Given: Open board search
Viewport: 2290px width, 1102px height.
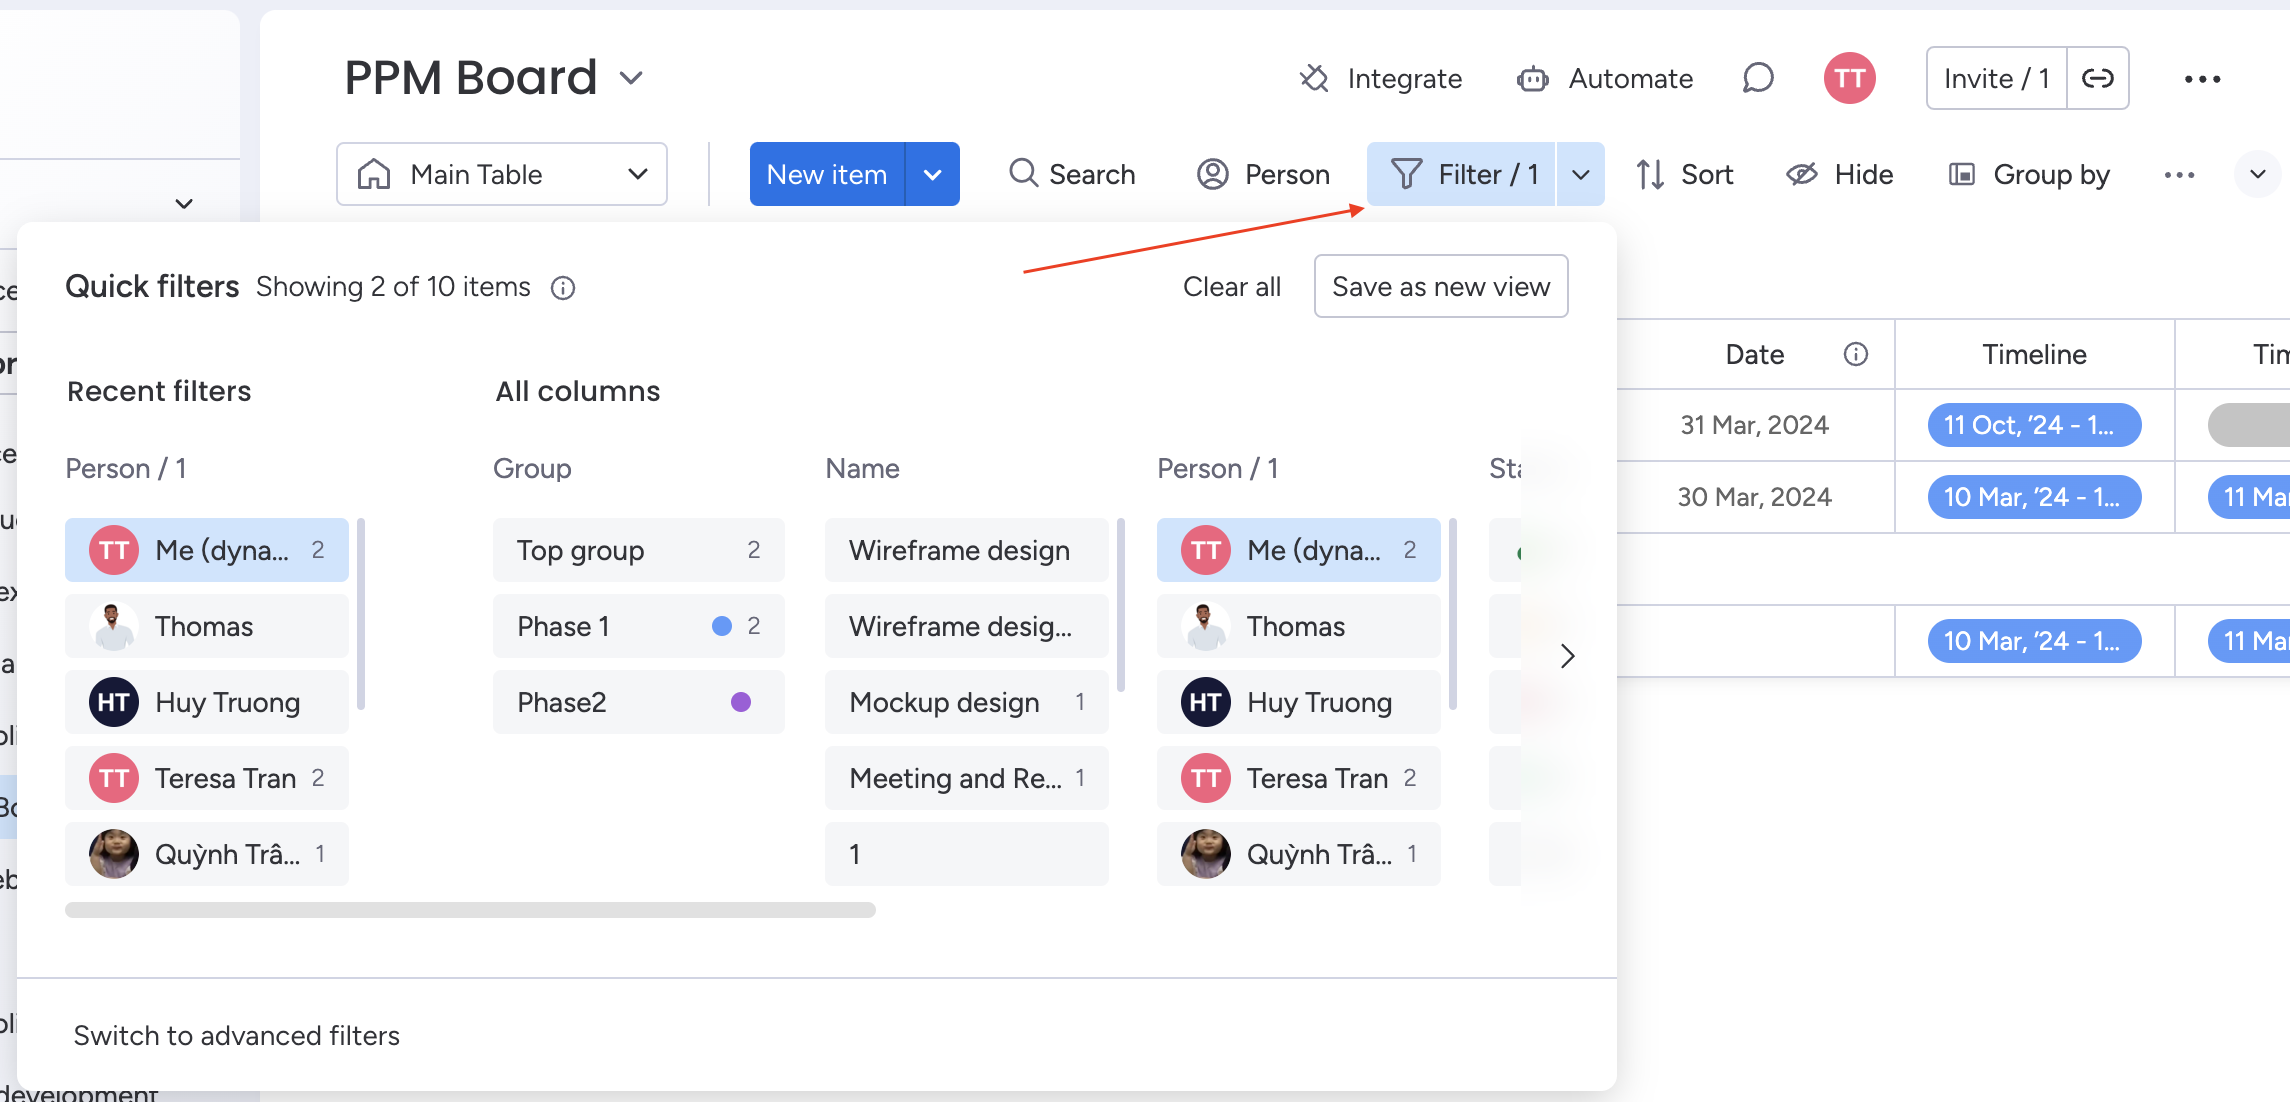Looking at the screenshot, I should pyautogui.click(x=1073, y=173).
